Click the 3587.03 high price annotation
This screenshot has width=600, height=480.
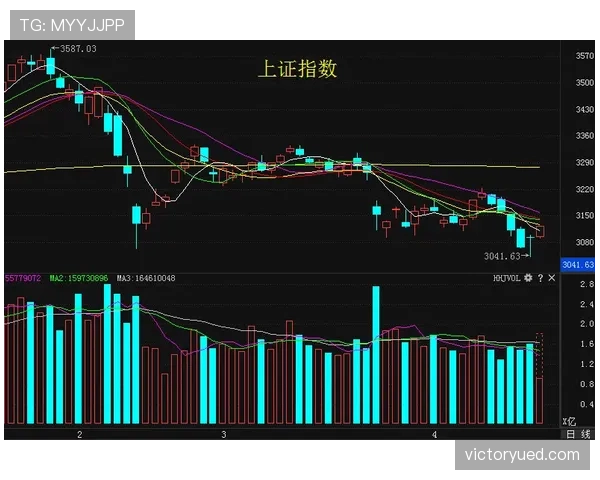coord(78,49)
